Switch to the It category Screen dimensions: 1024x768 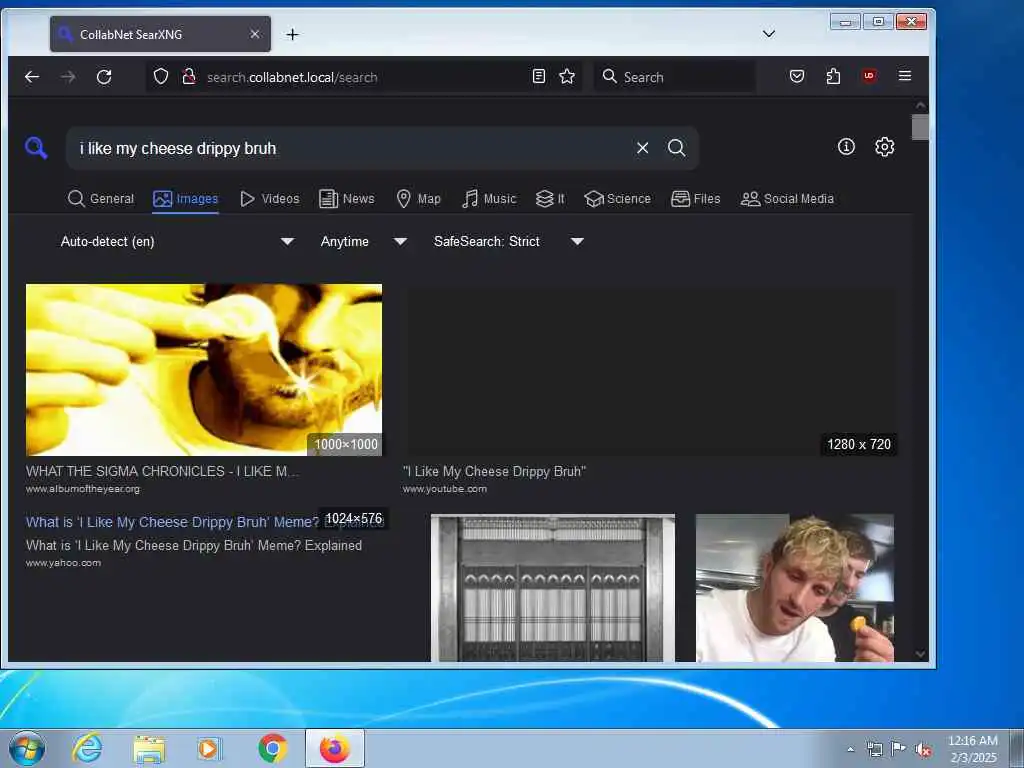click(x=550, y=199)
